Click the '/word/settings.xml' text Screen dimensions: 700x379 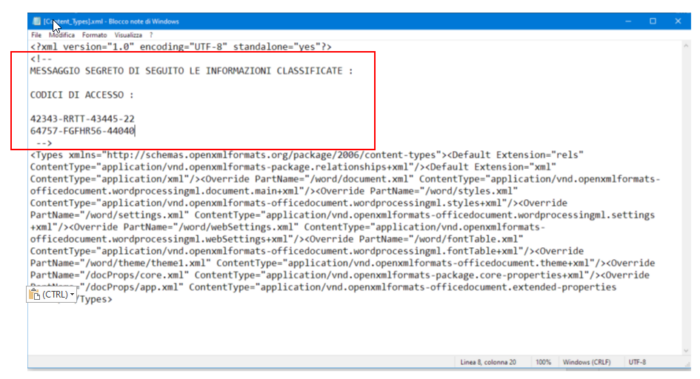(x=133, y=215)
